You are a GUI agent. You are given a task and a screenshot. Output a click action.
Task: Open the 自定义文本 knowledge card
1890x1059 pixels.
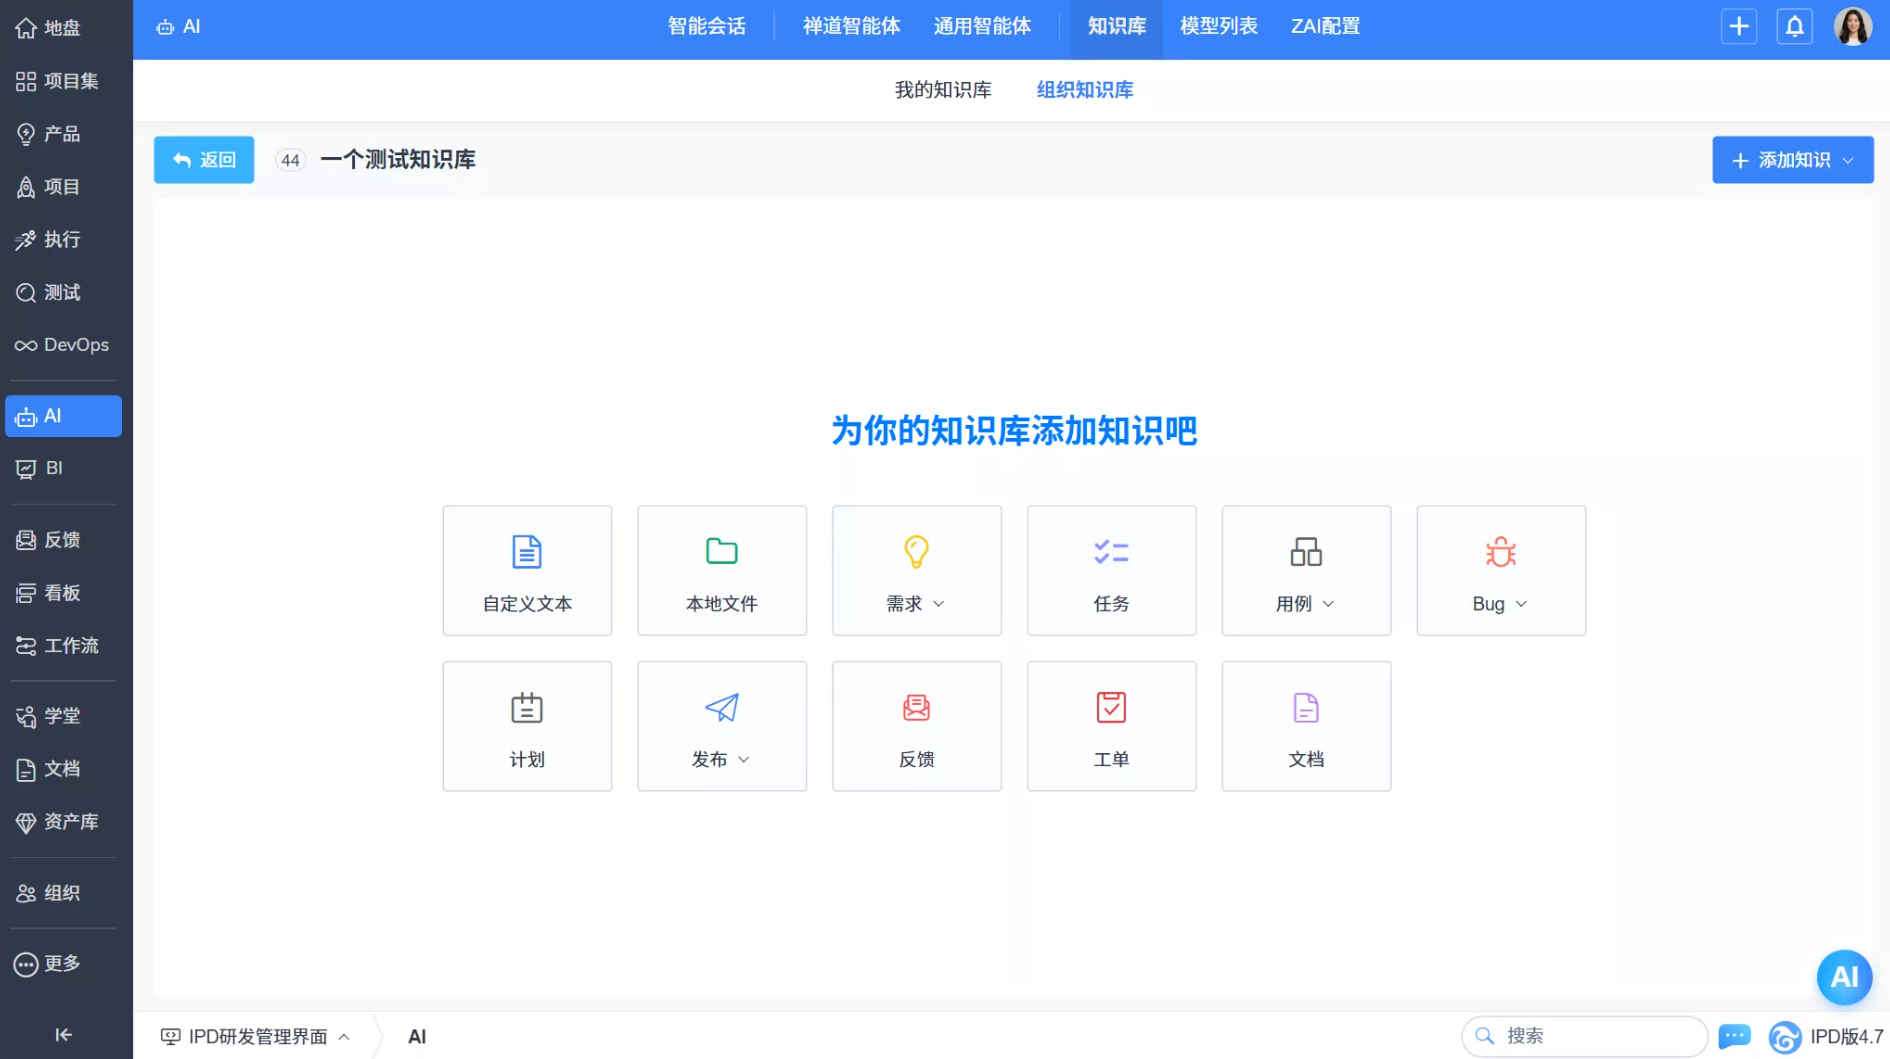(527, 570)
